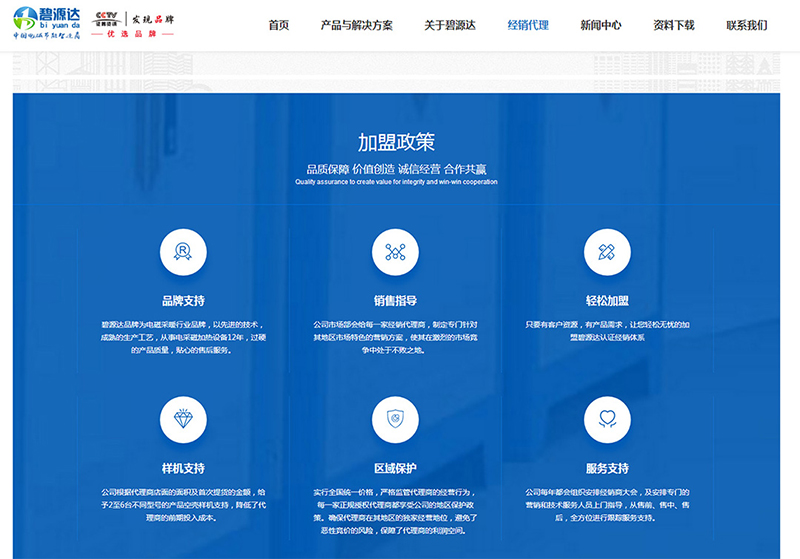
Task: Click the heart icon above 服务支持
Action: coord(607,419)
